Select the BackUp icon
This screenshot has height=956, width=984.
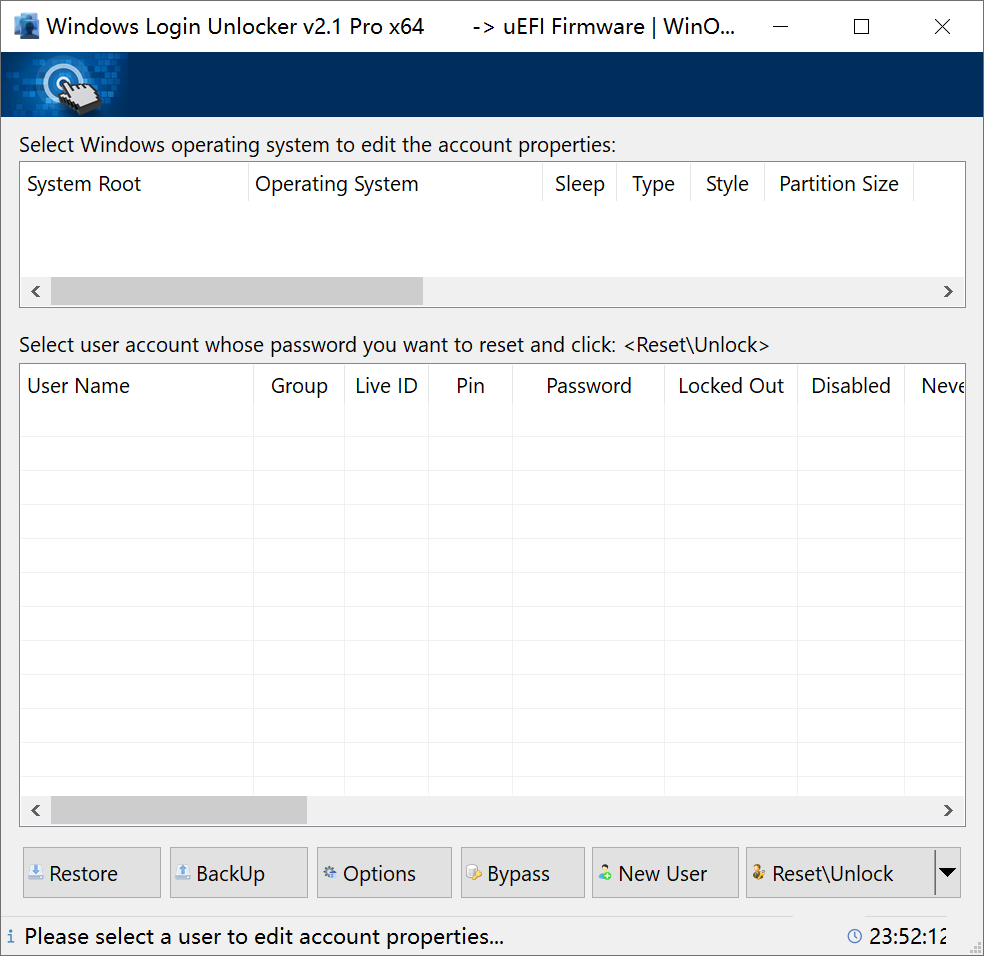point(184,872)
